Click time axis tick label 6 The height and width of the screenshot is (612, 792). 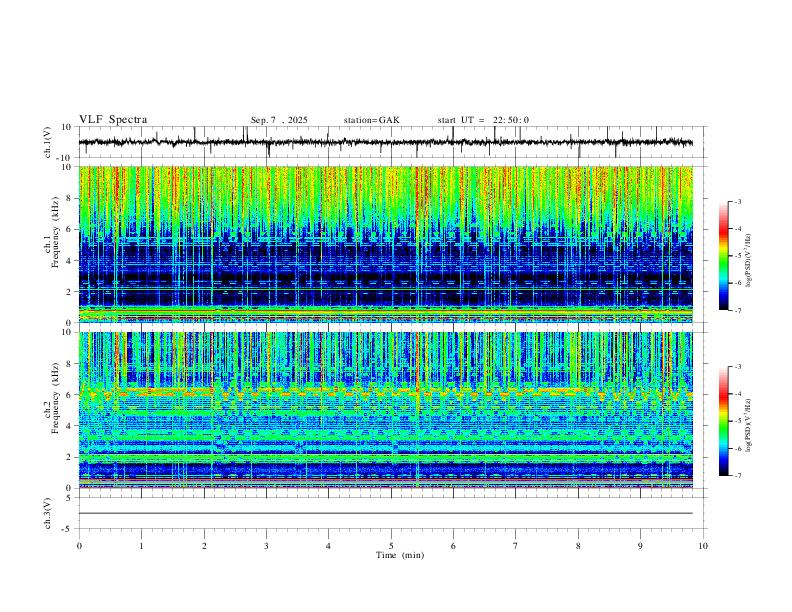(453, 546)
